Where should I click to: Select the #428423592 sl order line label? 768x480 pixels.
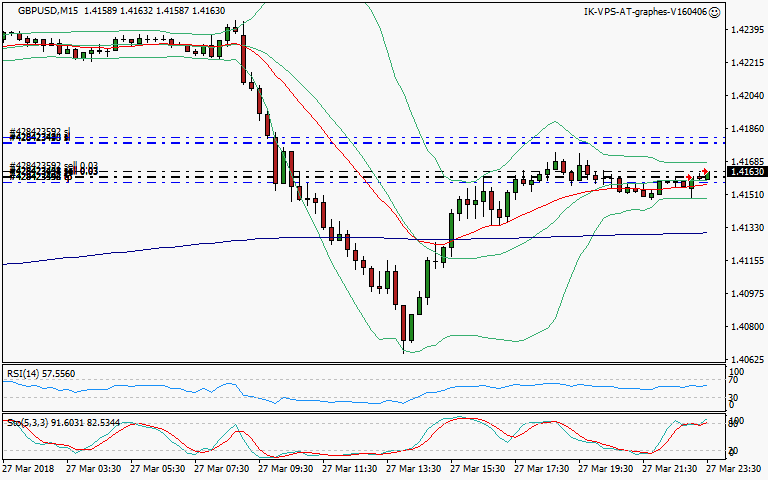click(x=40, y=132)
